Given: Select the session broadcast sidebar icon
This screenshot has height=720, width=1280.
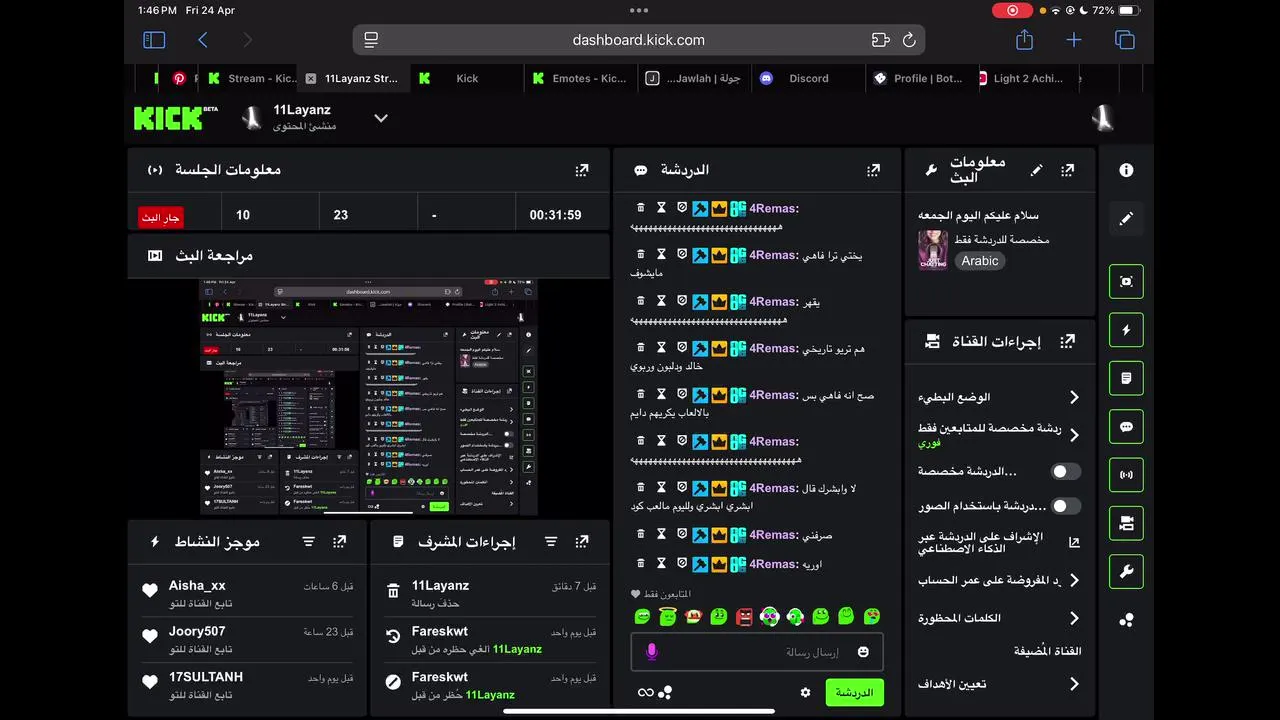Looking at the screenshot, I should click(x=1126, y=475).
